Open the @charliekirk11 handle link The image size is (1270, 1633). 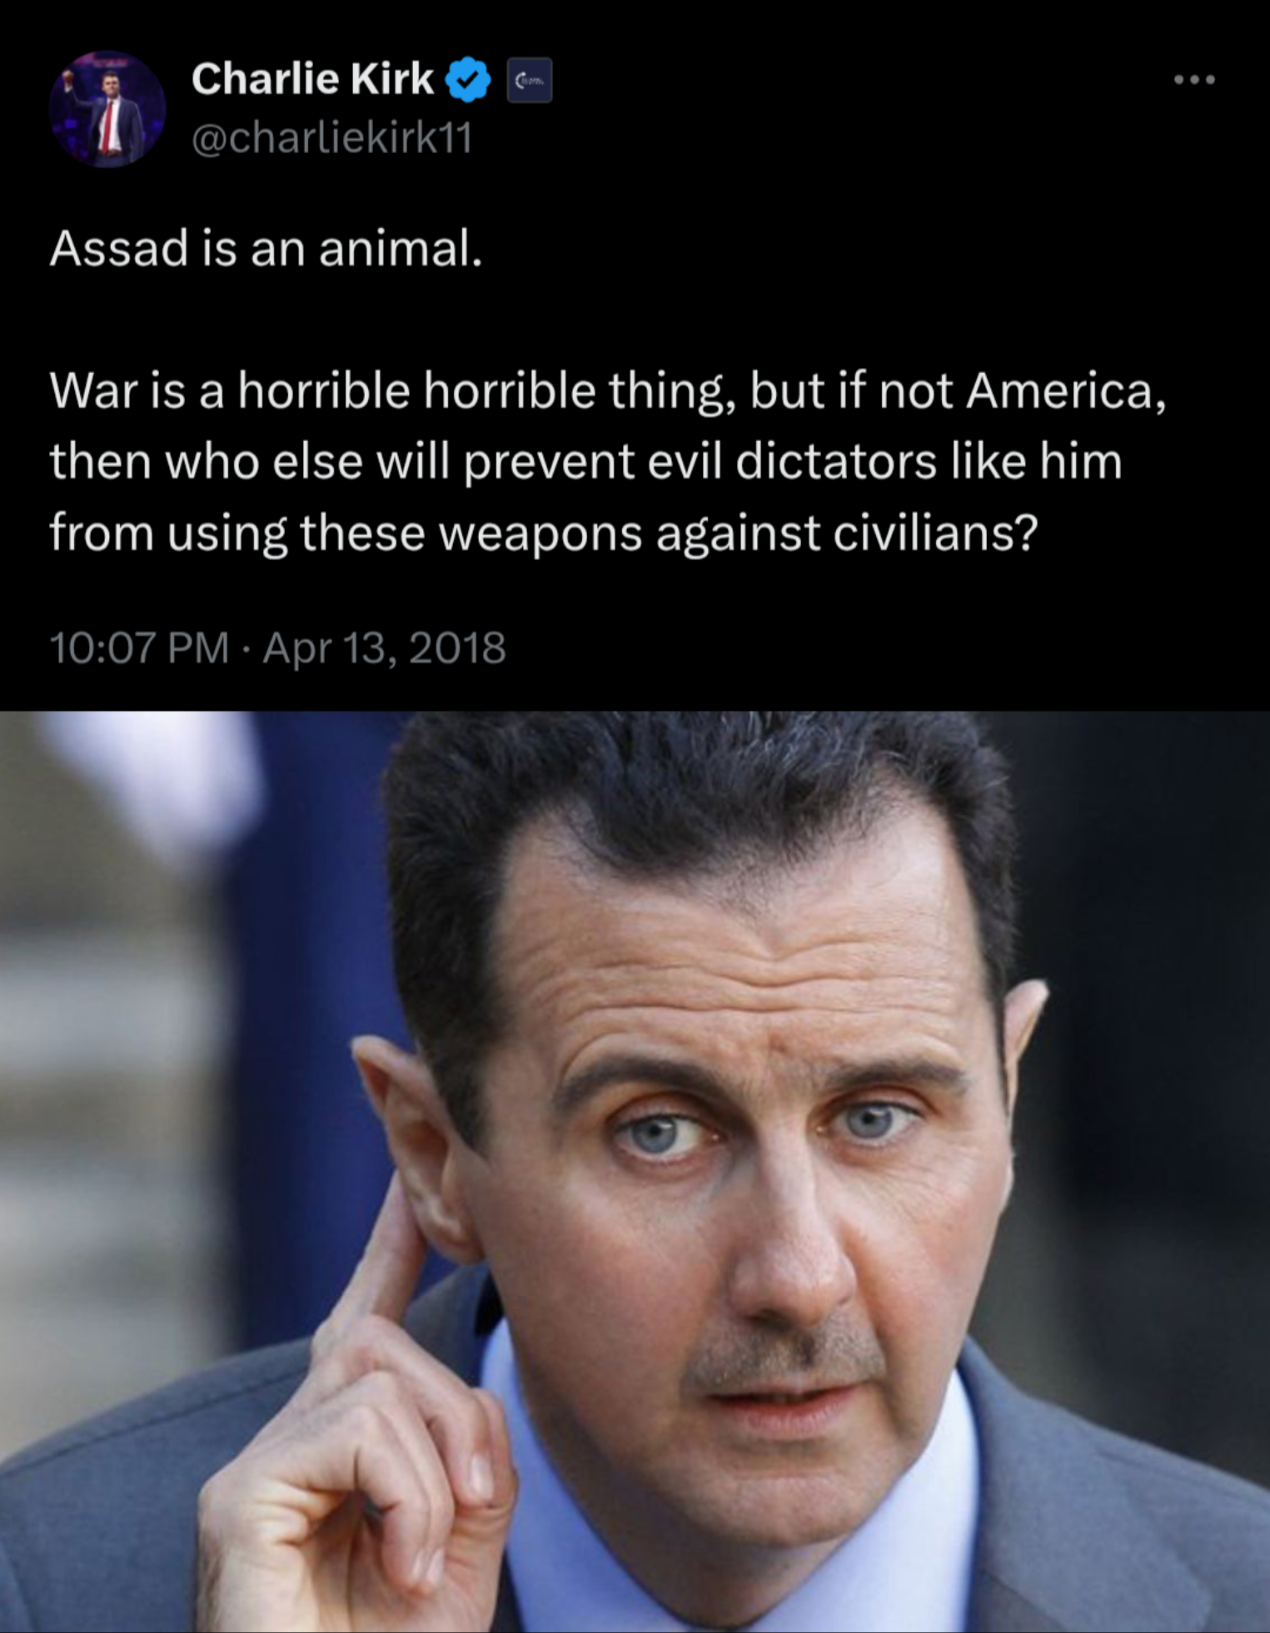click(331, 138)
